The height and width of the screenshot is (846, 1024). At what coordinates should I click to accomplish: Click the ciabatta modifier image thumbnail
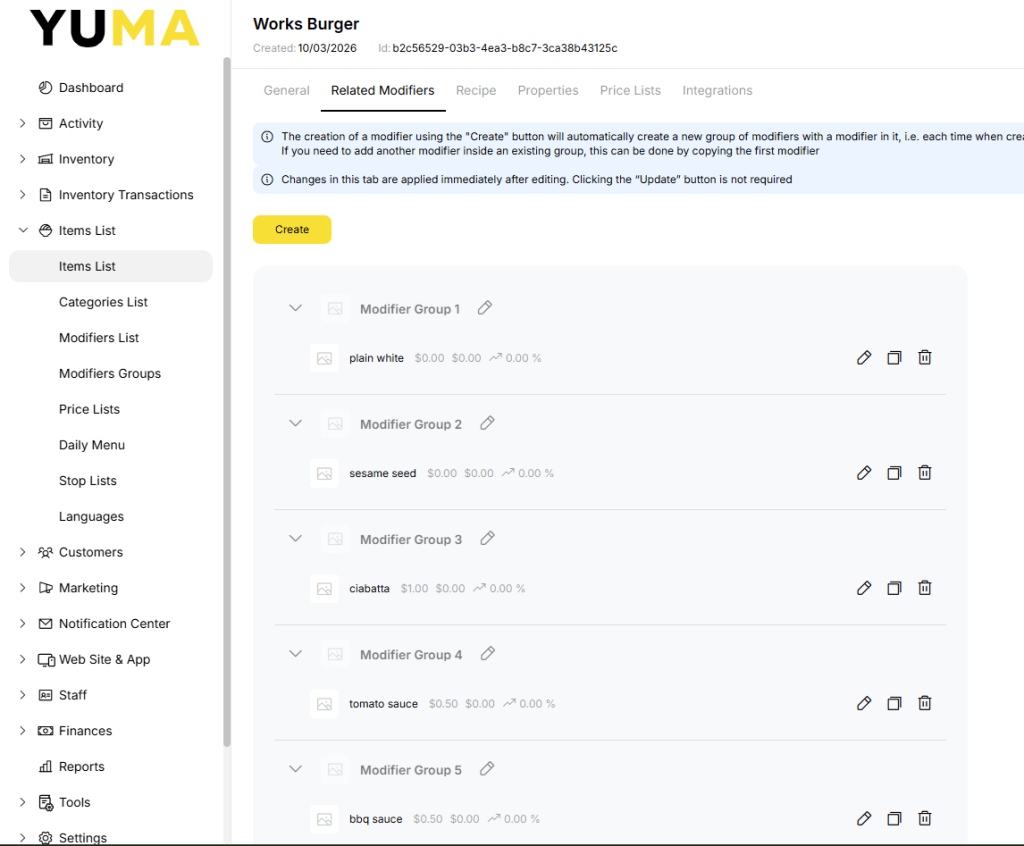pos(324,589)
